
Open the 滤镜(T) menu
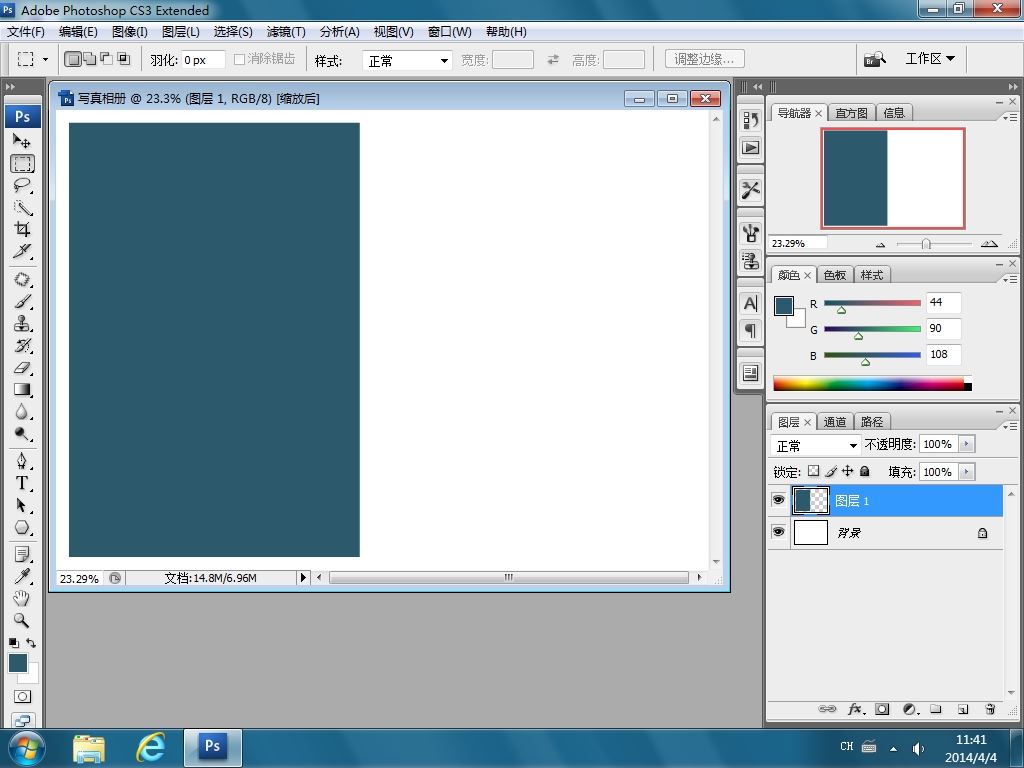[x=286, y=31]
